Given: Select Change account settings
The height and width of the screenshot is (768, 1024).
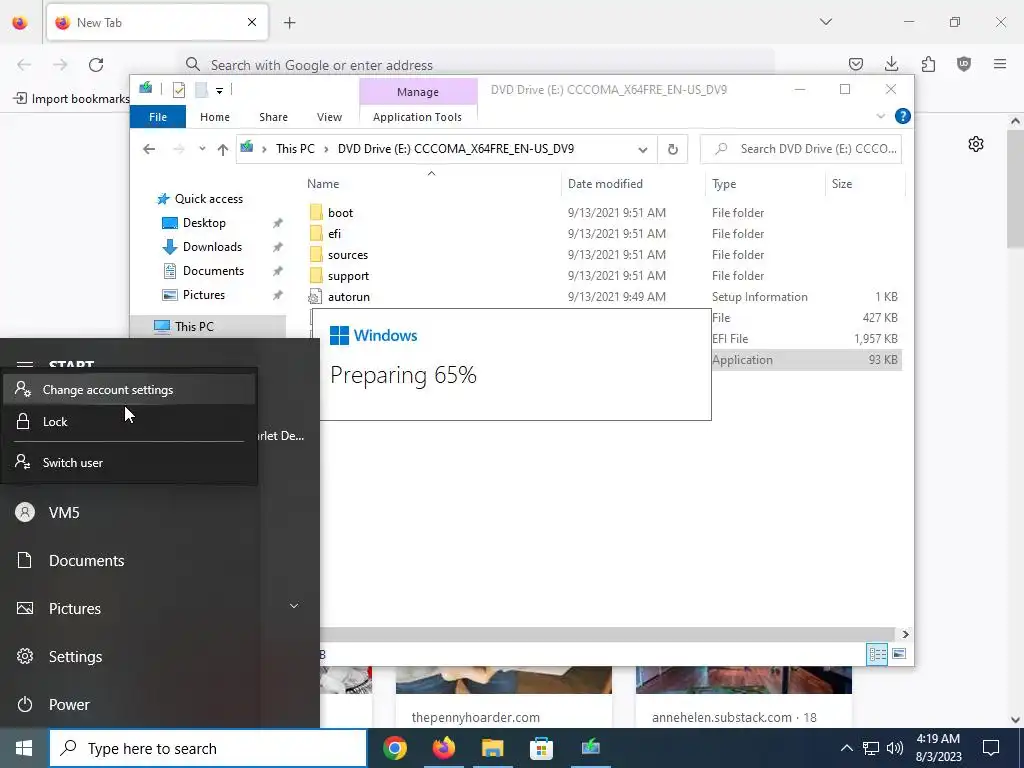Looking at the screenshot, I should pyautogui.click(x=129, y=390).
